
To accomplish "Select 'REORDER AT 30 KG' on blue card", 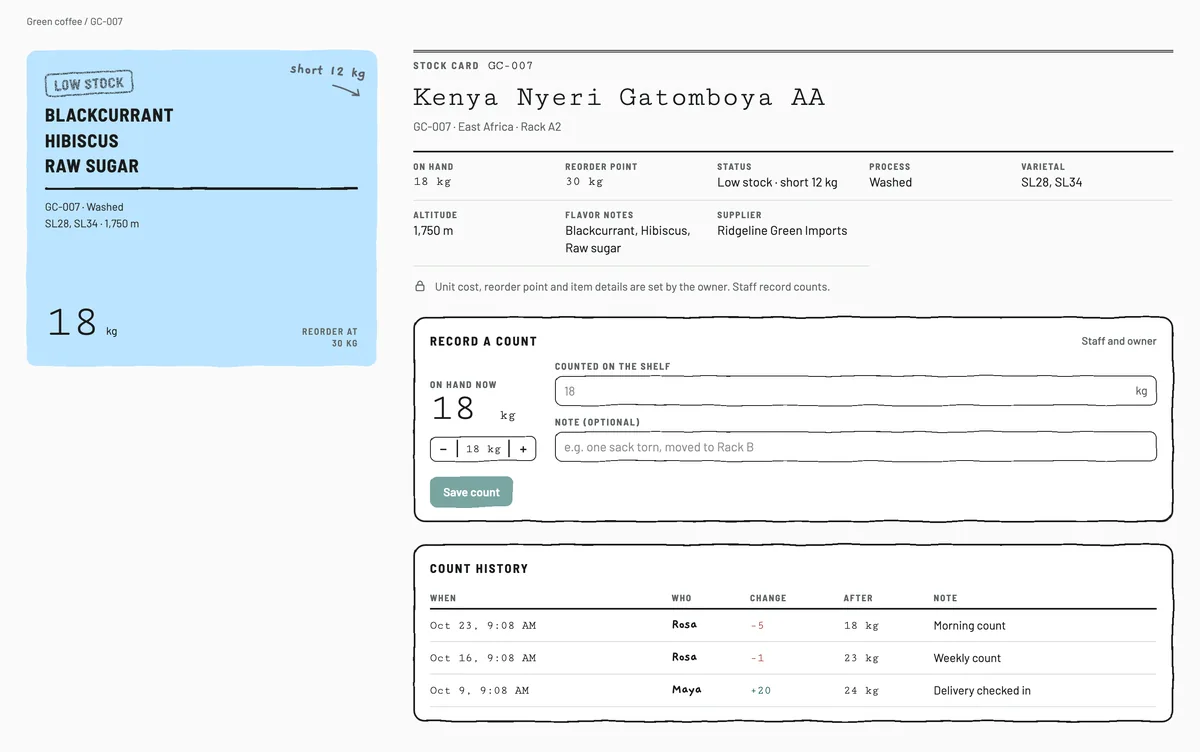I will point(329,337).
